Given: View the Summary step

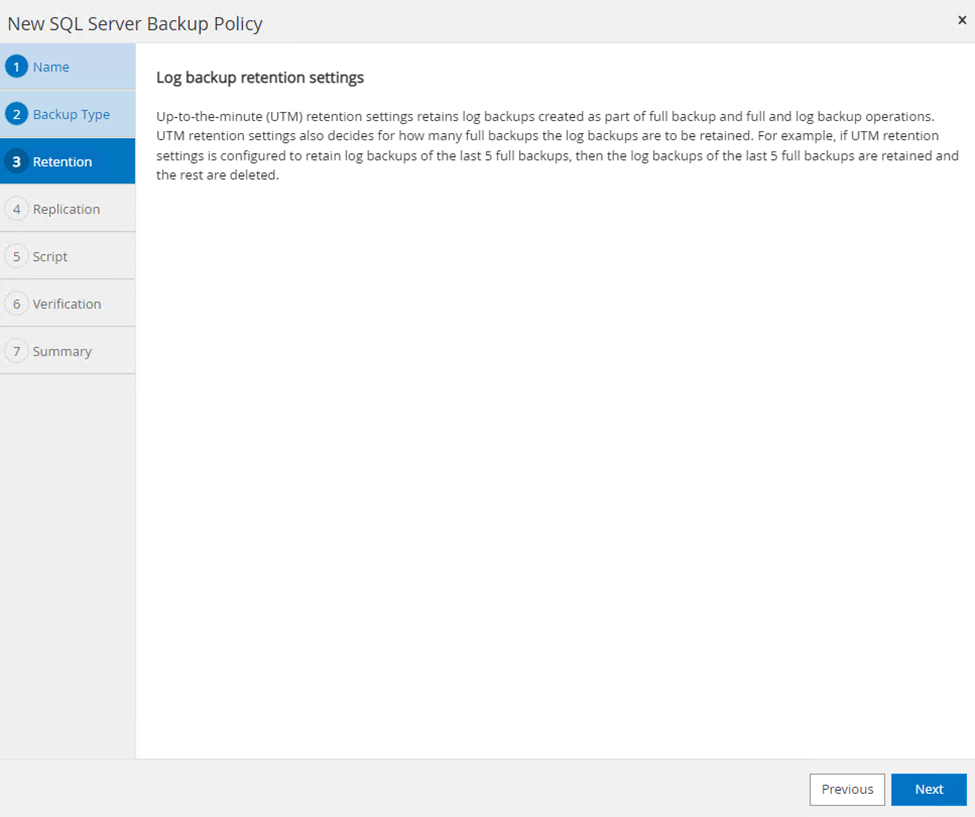Looking at the screenshot, I should [x=68, y=351].
